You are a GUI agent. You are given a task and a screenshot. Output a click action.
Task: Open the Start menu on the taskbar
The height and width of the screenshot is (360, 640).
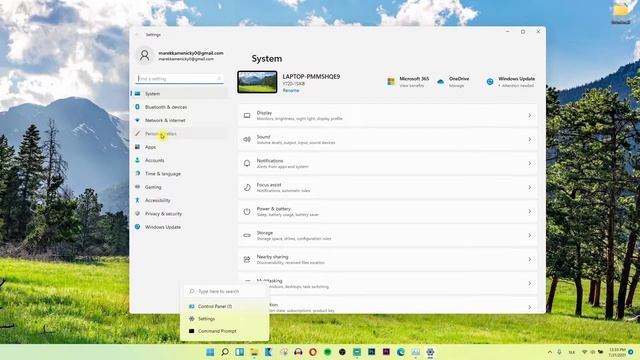click(x=210, y=352)
